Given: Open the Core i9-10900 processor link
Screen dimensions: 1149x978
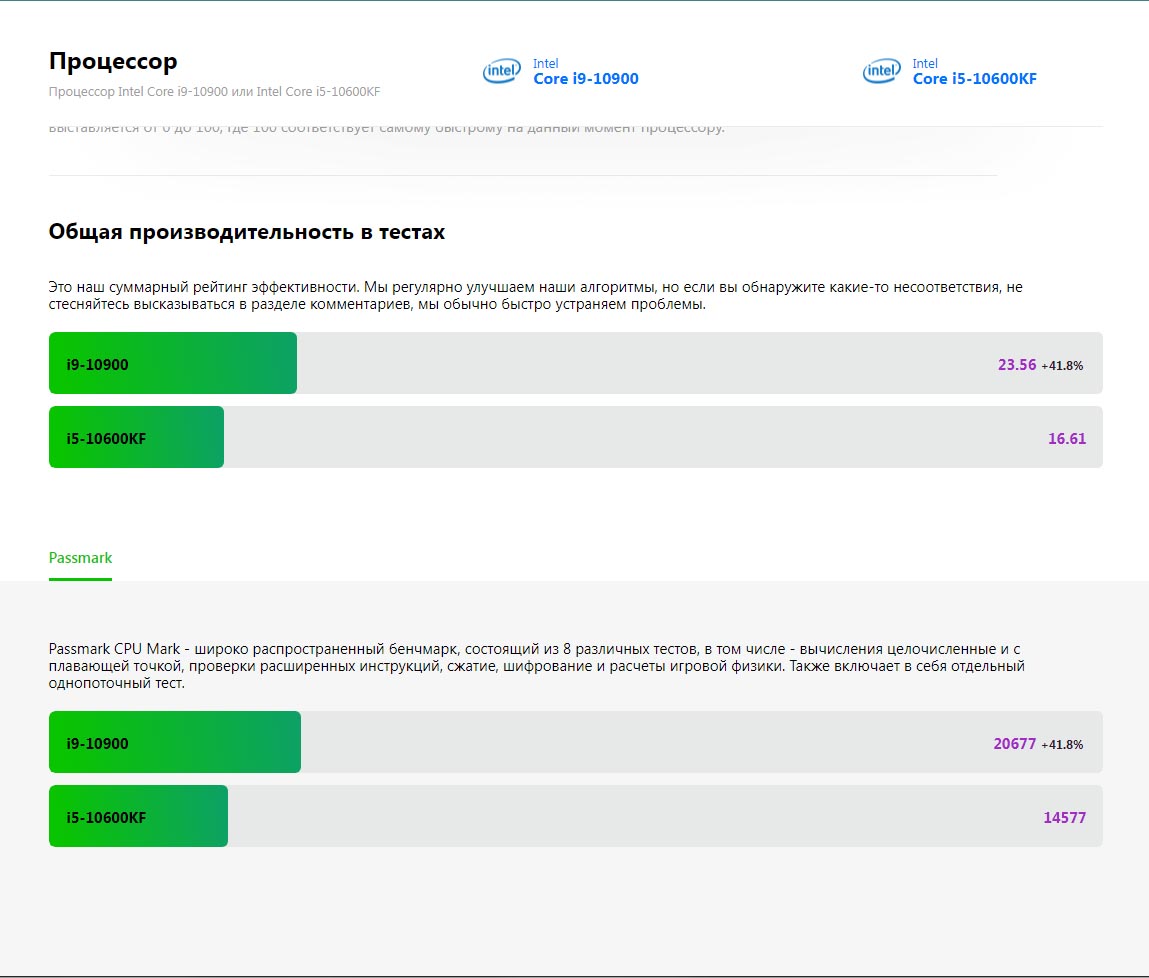Looking at the screenshot, I should [585, 79].
